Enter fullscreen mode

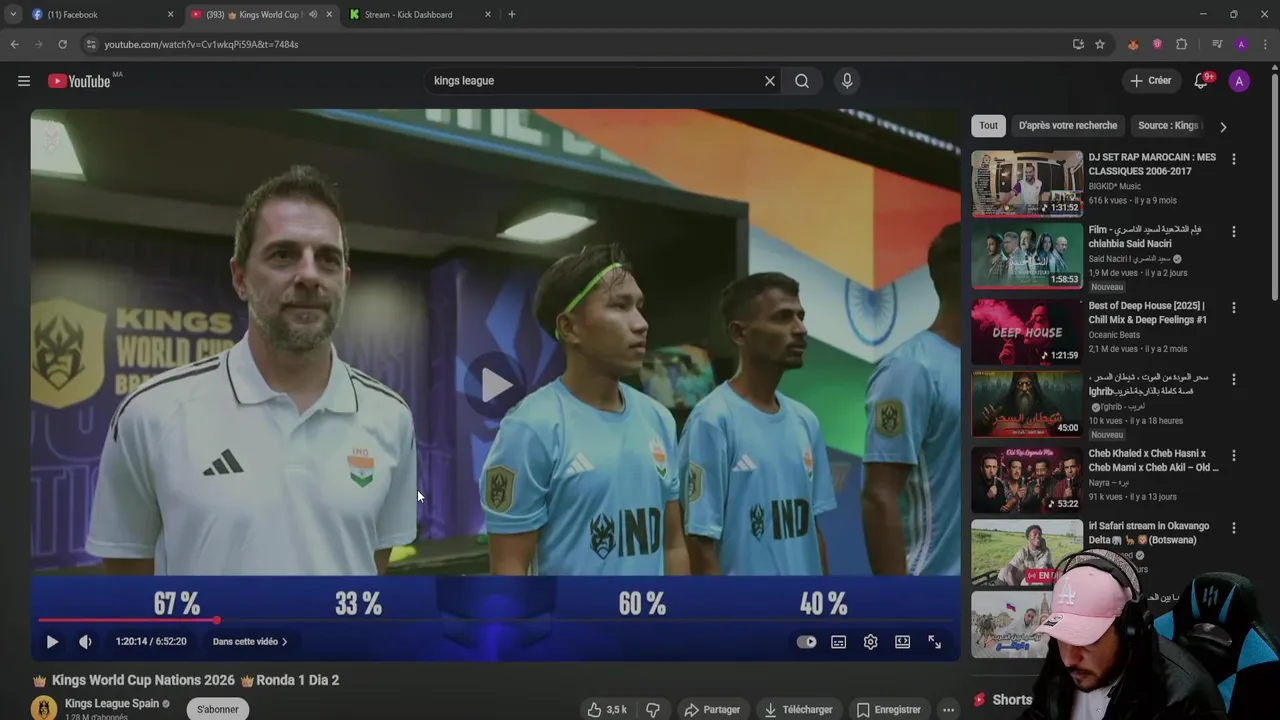click(x=934, y=642)
